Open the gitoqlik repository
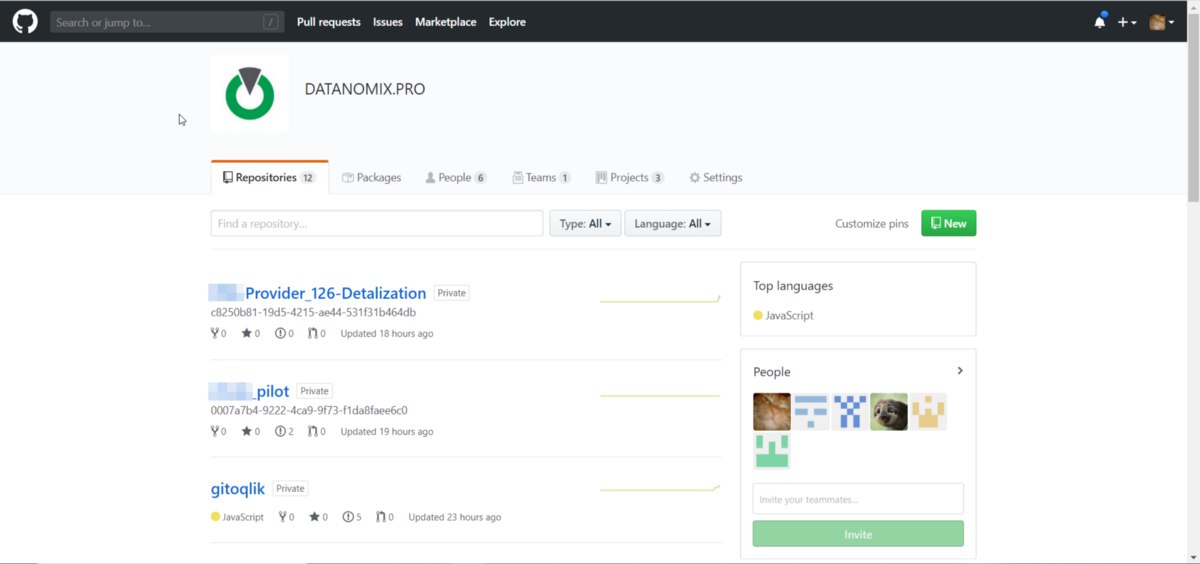1200x564 pixels. click(x=238, y=489)
